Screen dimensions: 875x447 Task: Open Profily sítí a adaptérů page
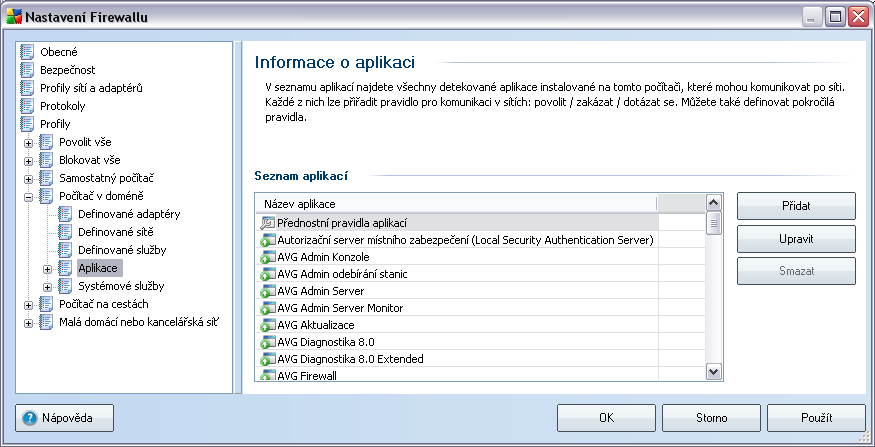[92, 88]
